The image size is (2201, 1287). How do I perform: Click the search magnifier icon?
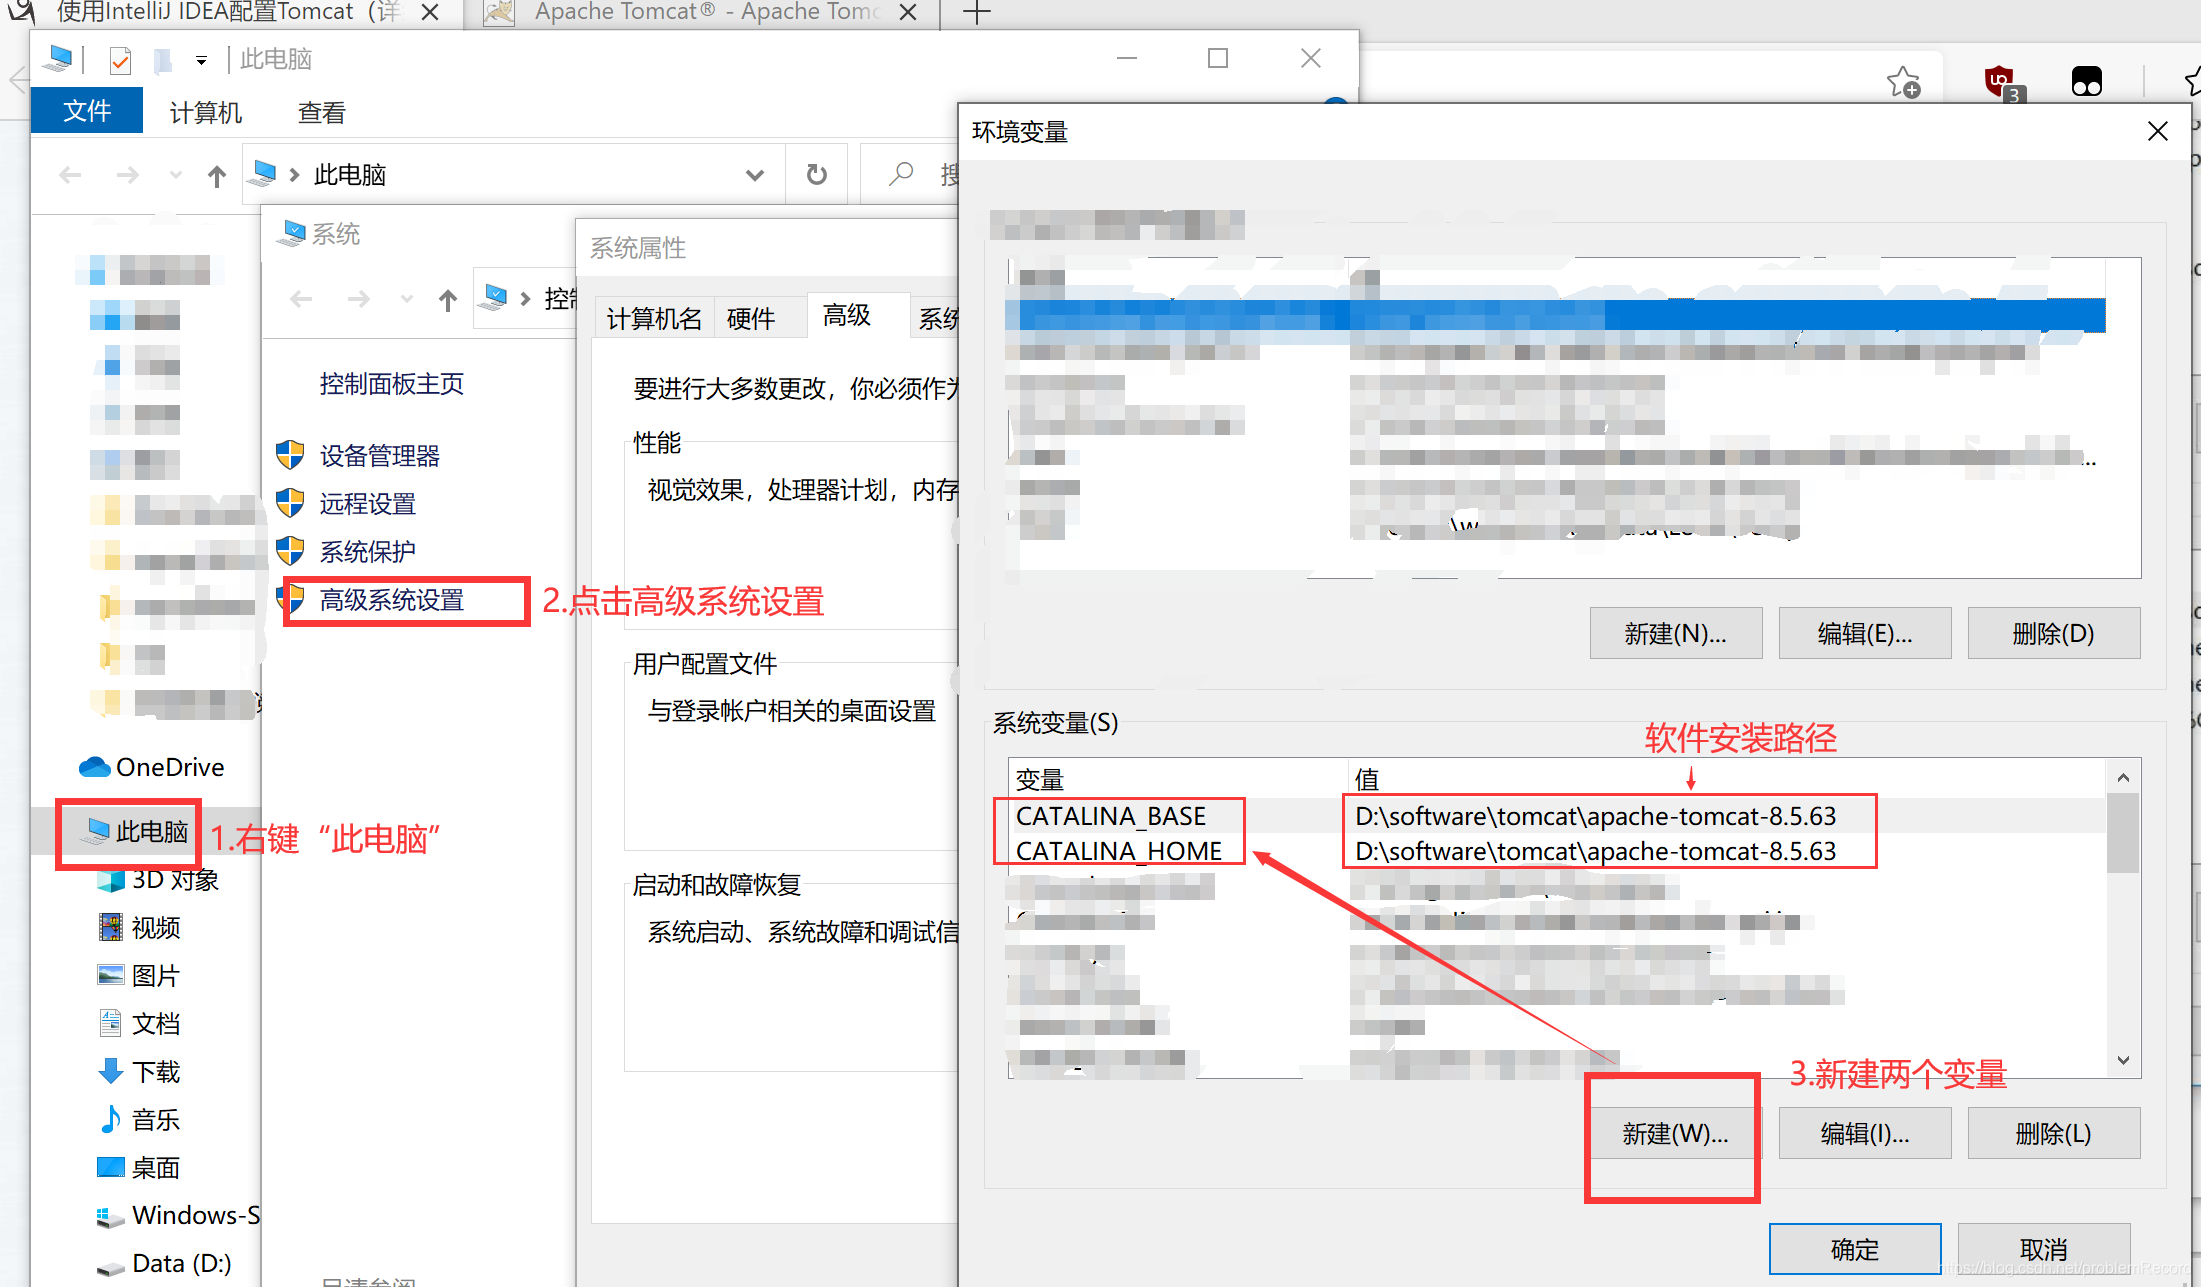(x=901, y=174)
